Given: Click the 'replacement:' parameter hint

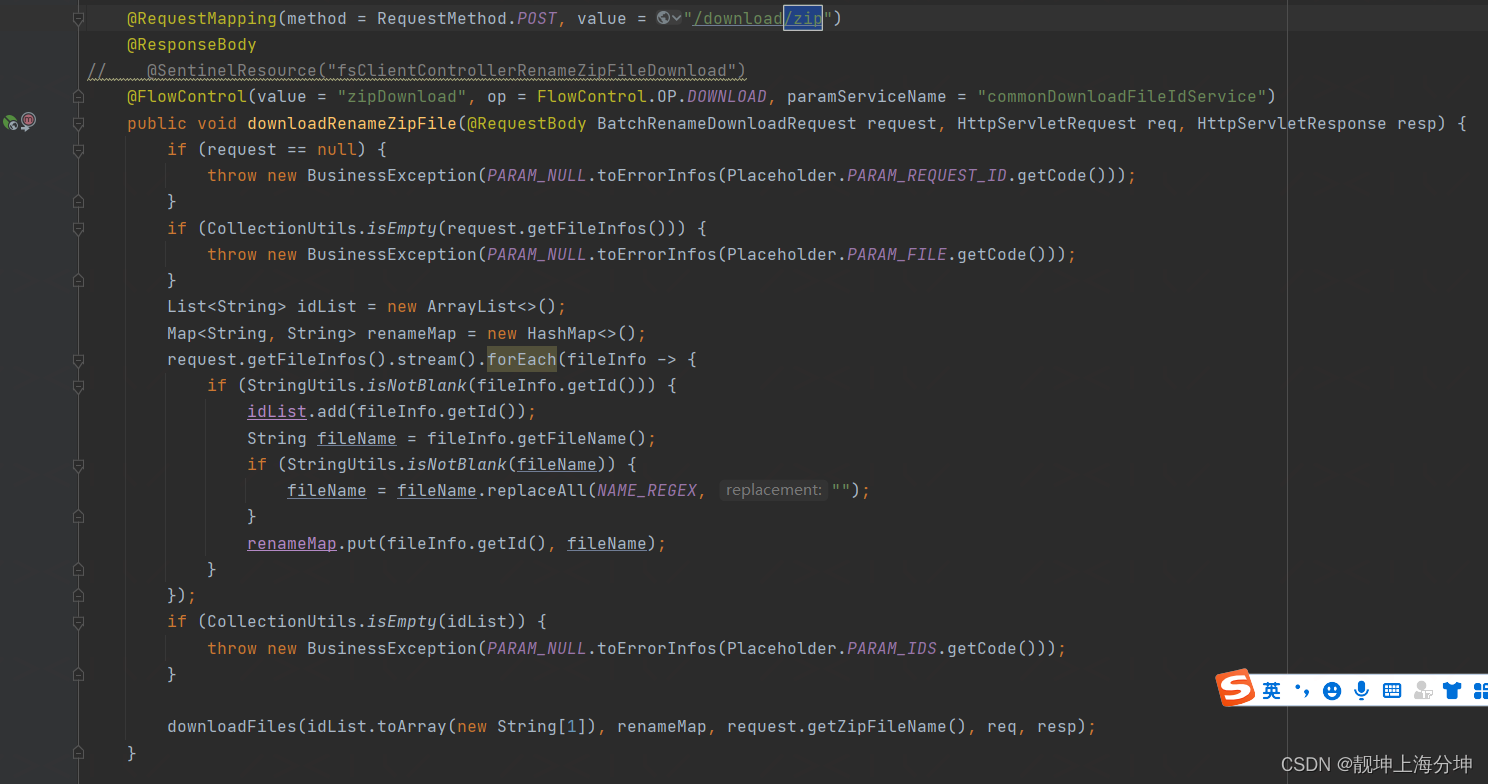Looking at the screenshot, I should coord(773,490).
